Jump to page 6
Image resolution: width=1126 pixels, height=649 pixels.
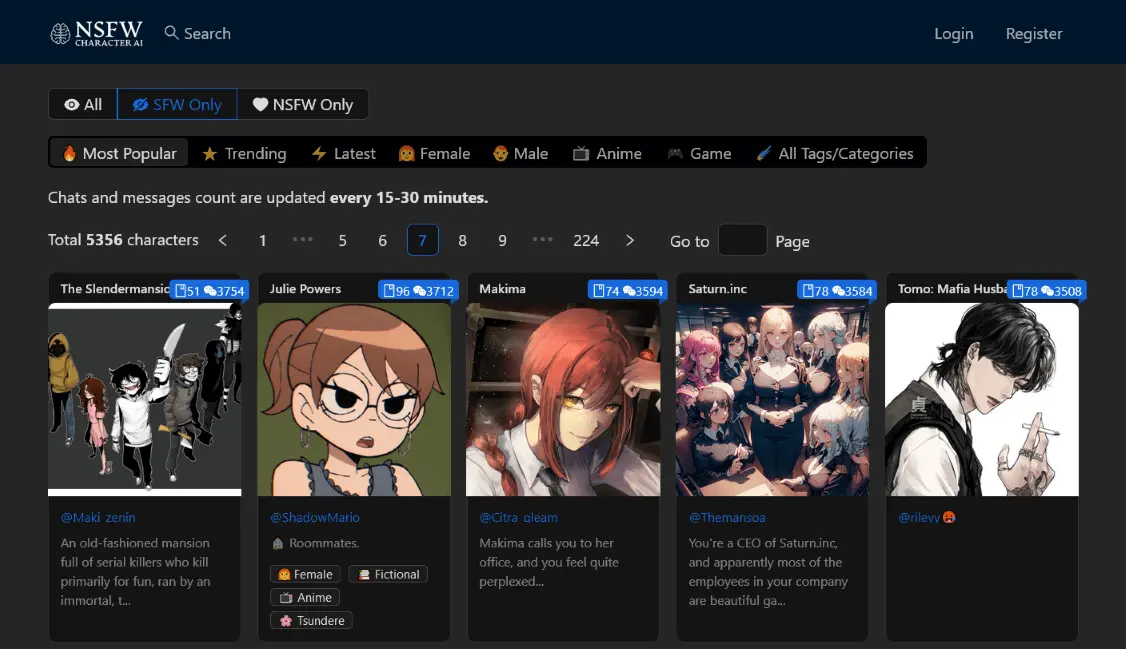point(383,241)
